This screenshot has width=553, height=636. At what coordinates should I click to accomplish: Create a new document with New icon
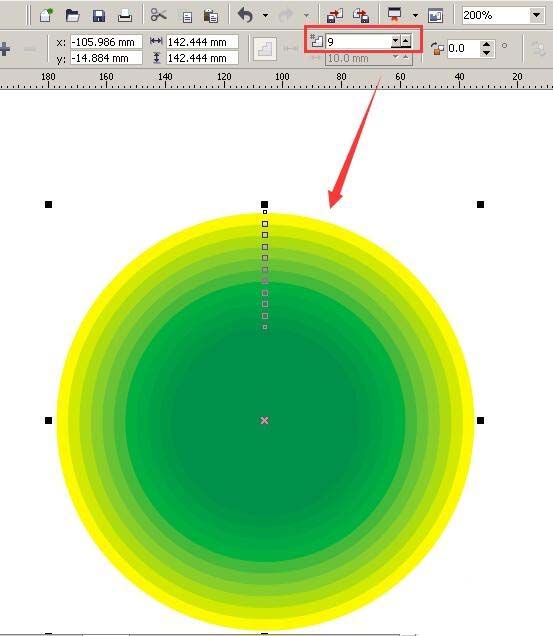[x=47, y=15]
